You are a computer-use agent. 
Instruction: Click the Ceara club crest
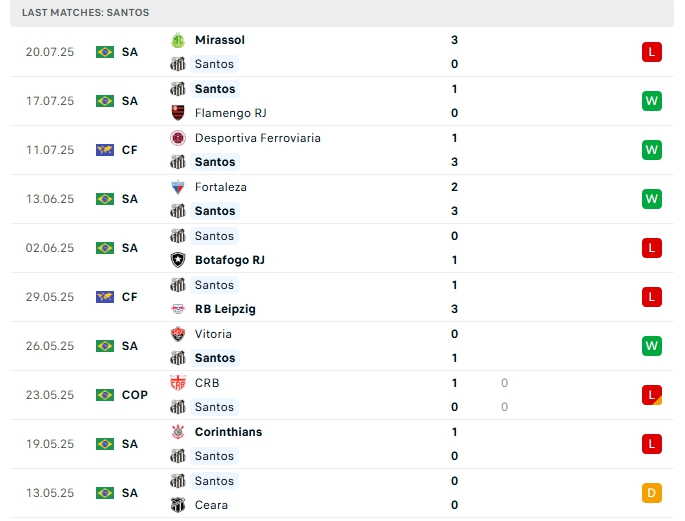pyautogui.click(x=178, y=505)
